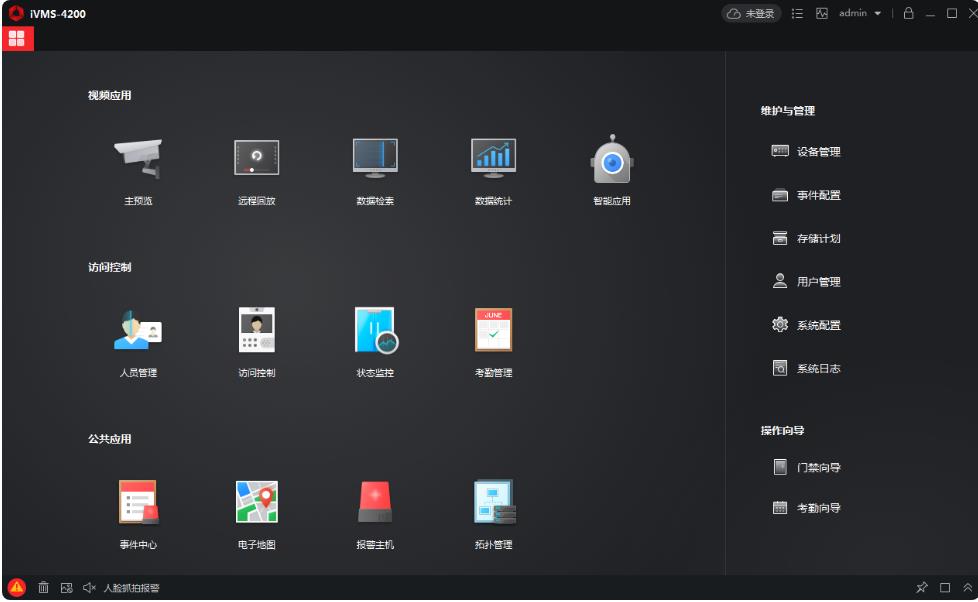Click the 未登录 cloud login button

(x=752, y=14)
